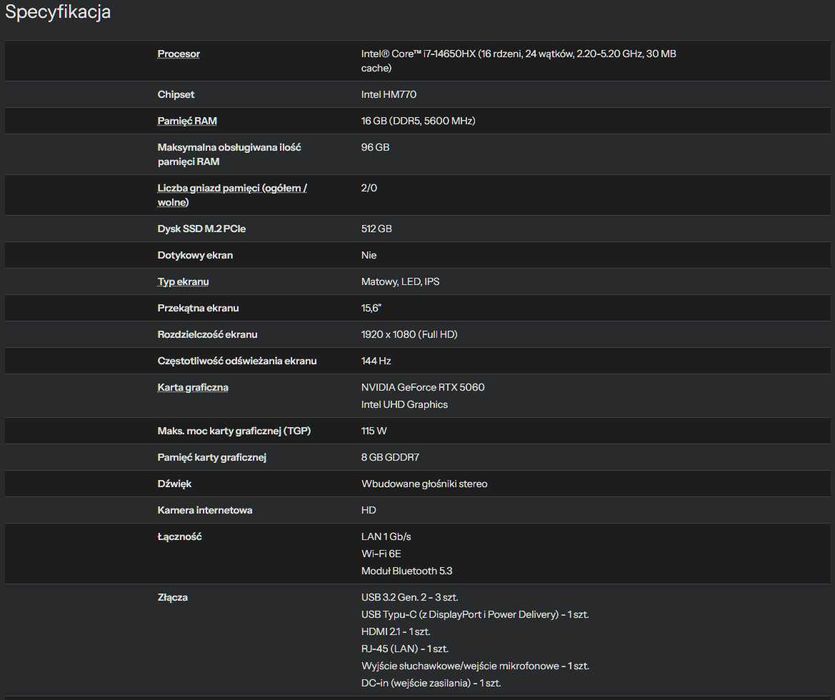This screenshot has height=700, width=835.
Task: Click the Przekątna ekranu label
Action: (x=198, y=308)
